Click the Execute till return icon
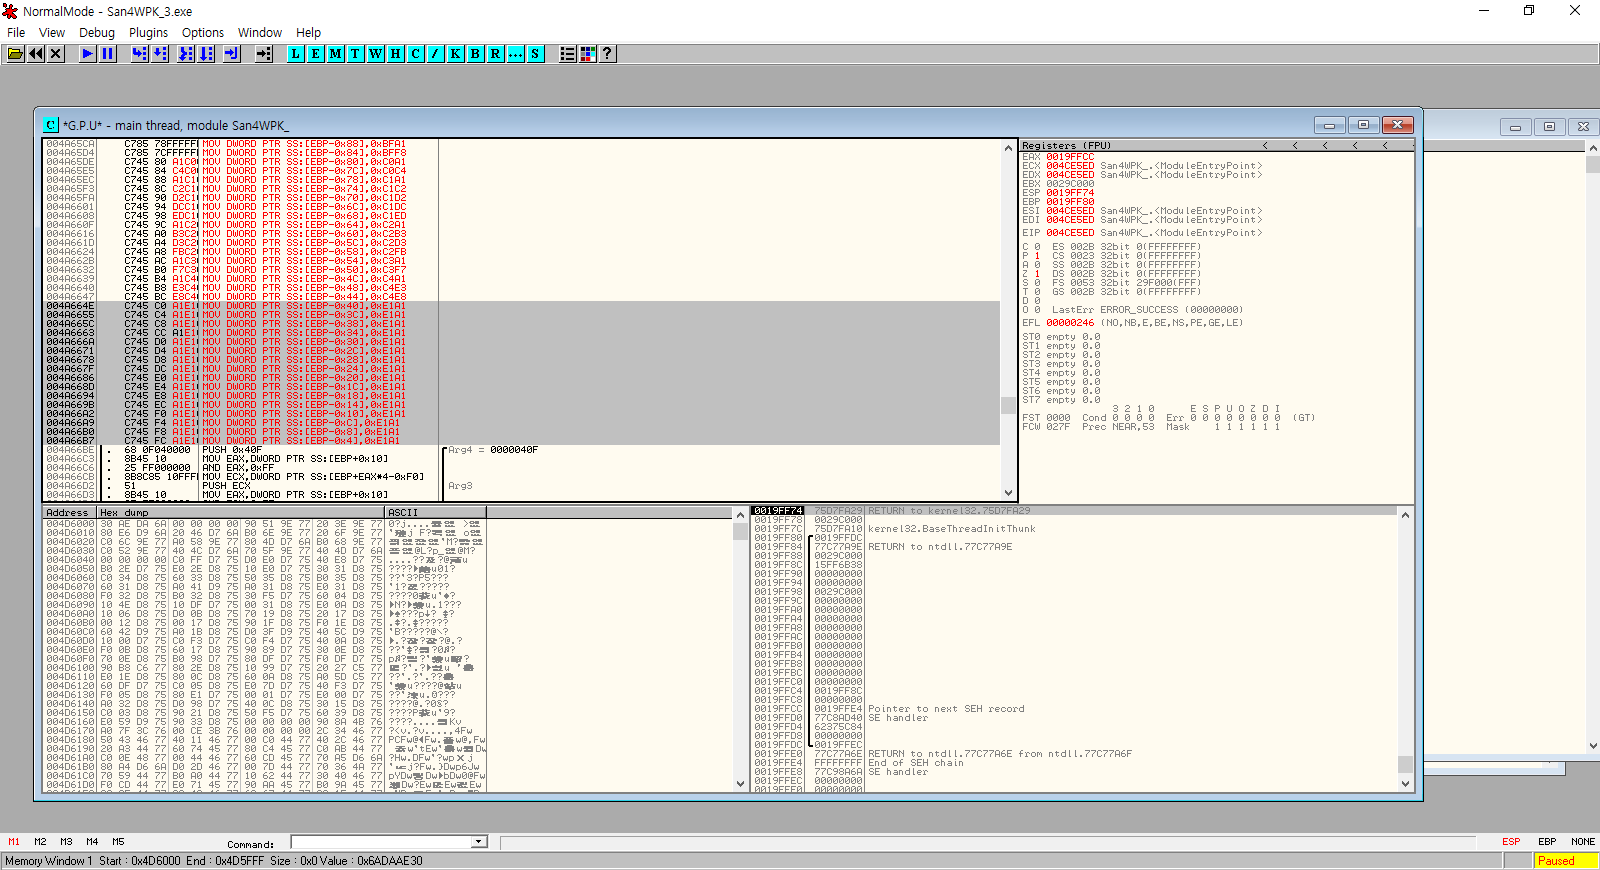 point(232,54)
